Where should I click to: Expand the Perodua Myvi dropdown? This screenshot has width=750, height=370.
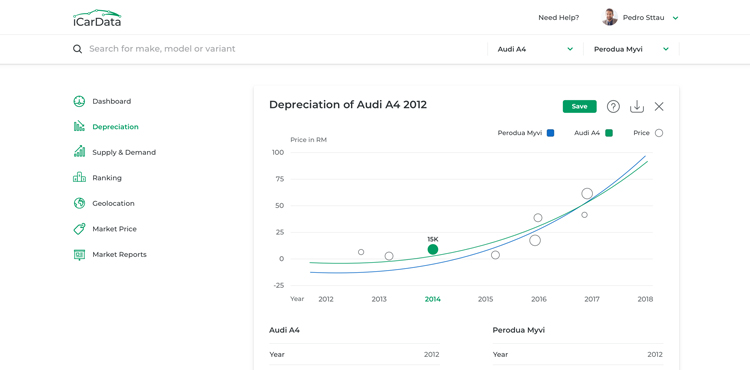[666, 49]
